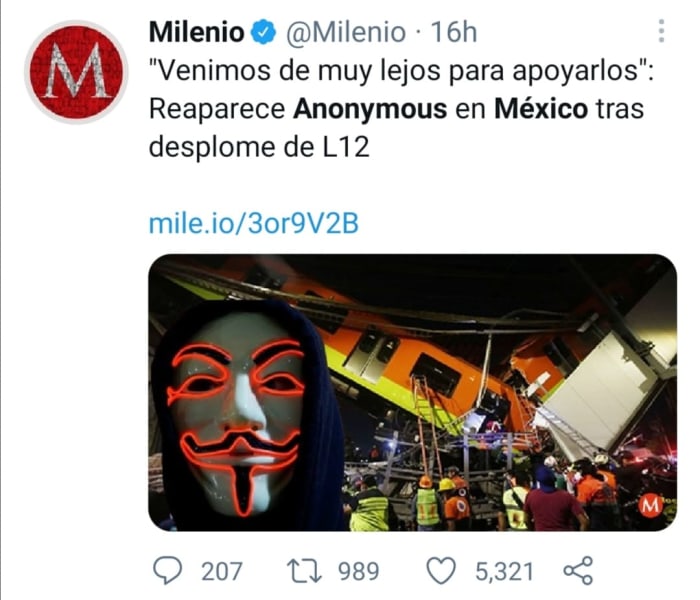Image resolution: width=700 pixels, height=600 pixels.
Task: Click the 5,321 likes count
Action: pos(504,571)
